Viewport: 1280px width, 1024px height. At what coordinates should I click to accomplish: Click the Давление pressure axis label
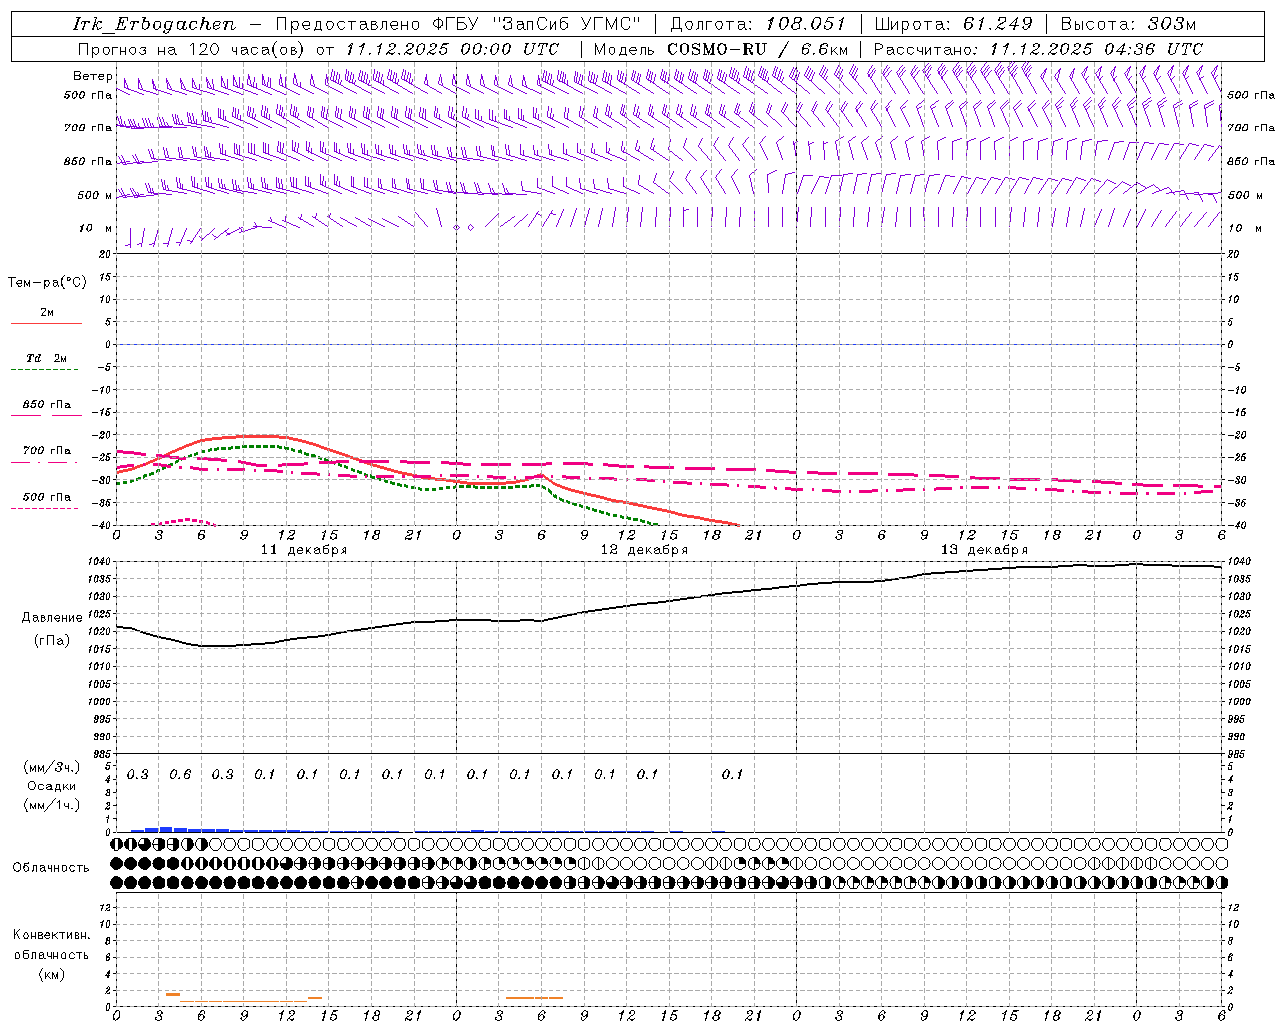point(52,618)
